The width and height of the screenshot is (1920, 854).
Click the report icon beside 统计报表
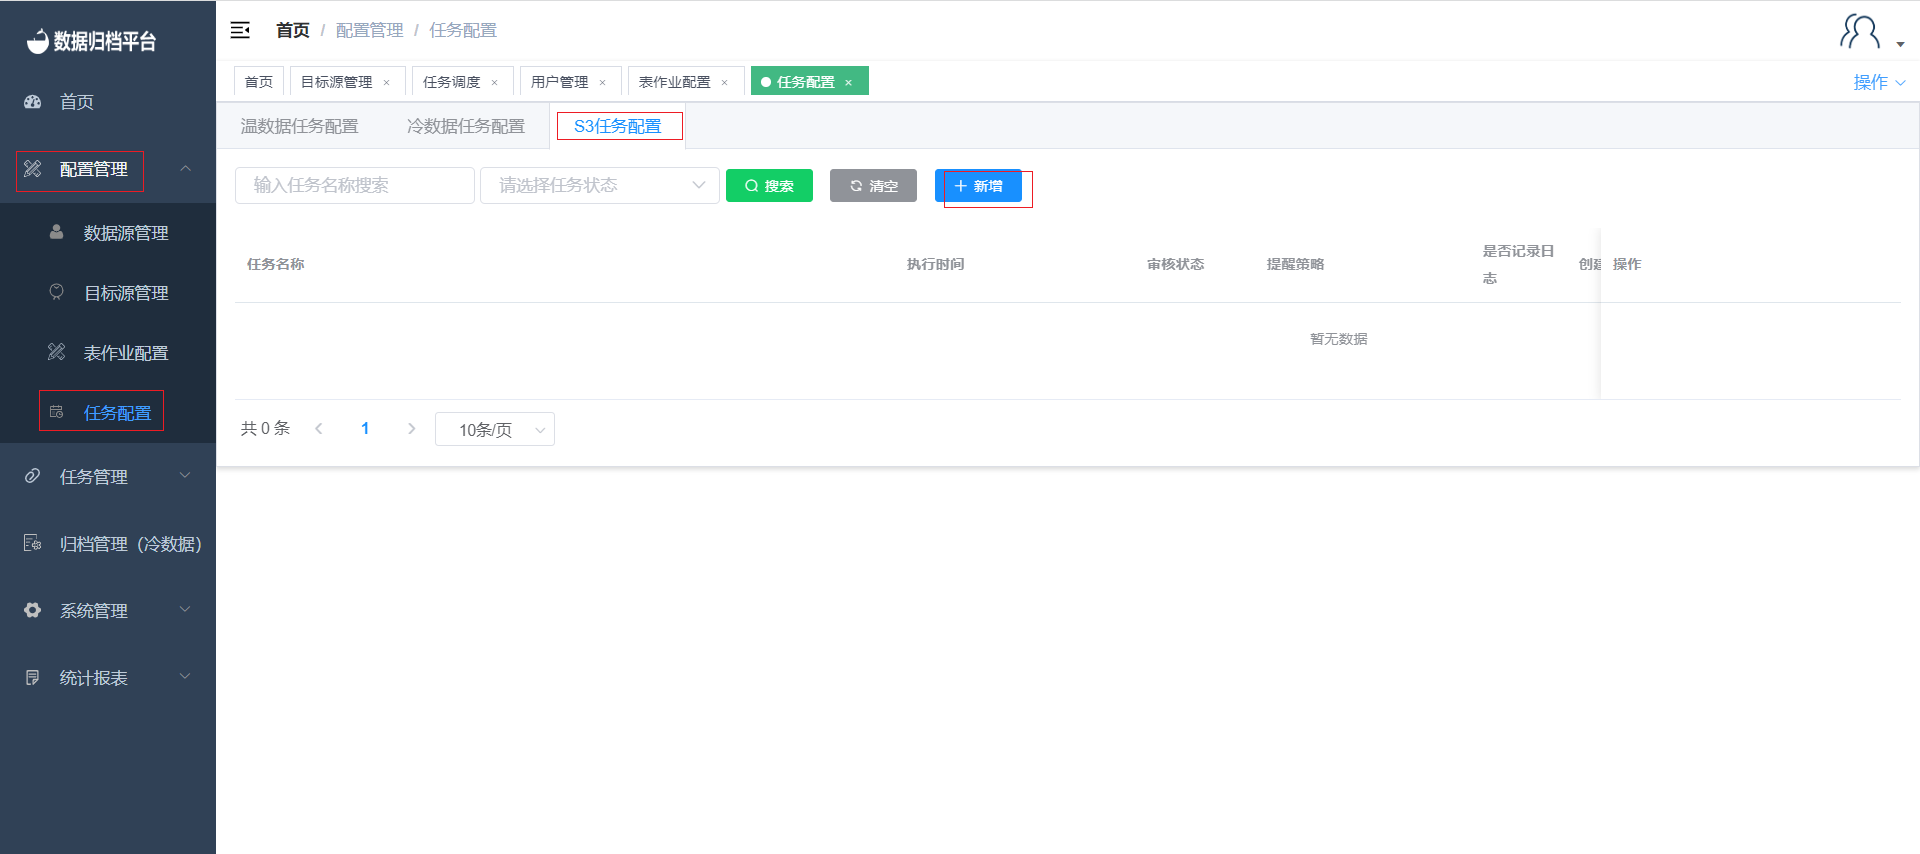click(x=33, y=677)
